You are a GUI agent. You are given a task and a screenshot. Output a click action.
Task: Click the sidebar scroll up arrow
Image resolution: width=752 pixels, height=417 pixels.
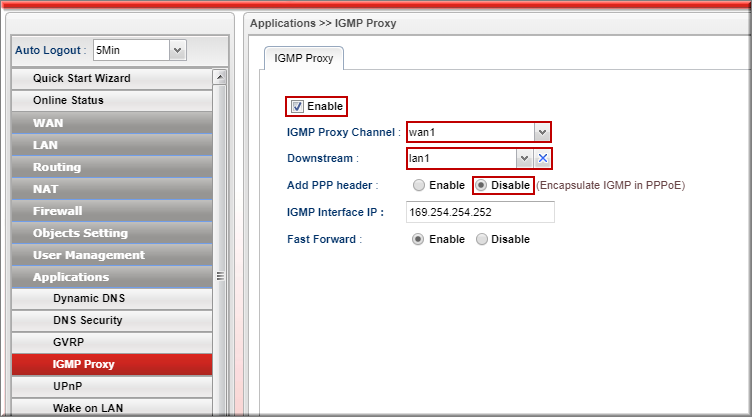click(x=220, y=78)
